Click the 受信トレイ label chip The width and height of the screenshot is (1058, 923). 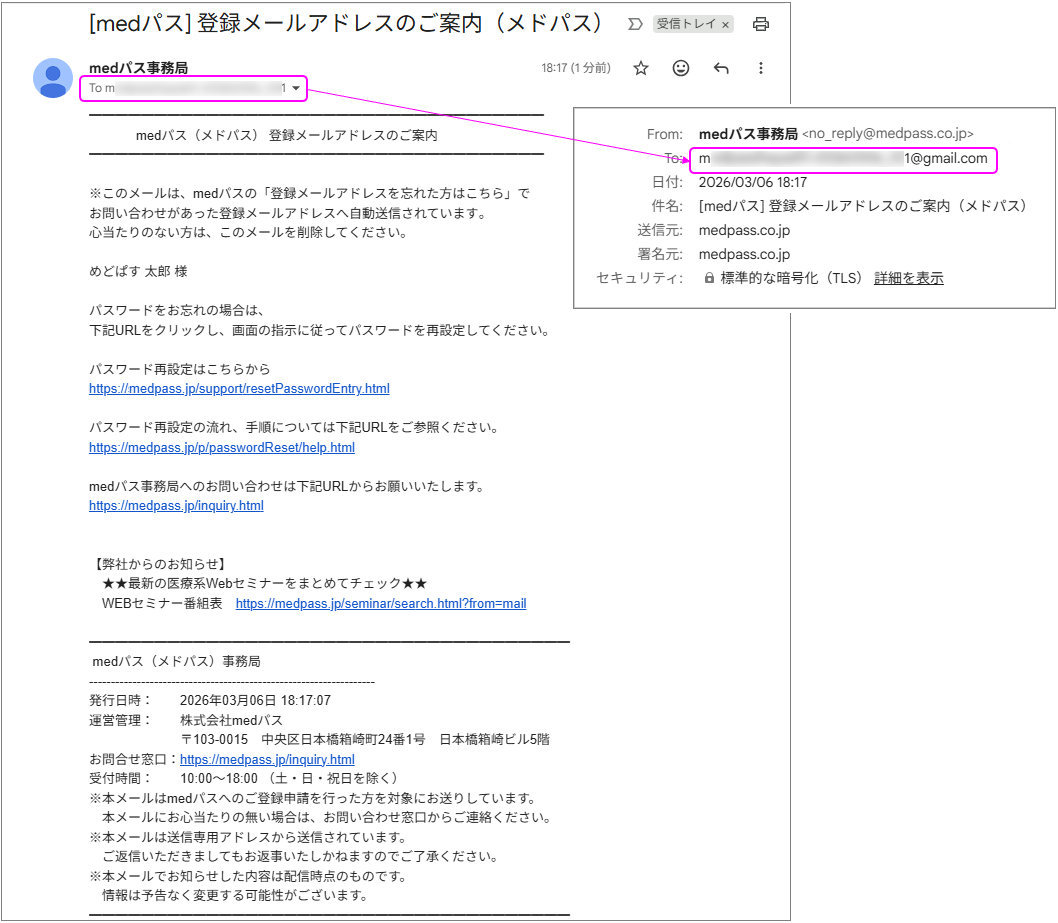[x=686, y=24]
